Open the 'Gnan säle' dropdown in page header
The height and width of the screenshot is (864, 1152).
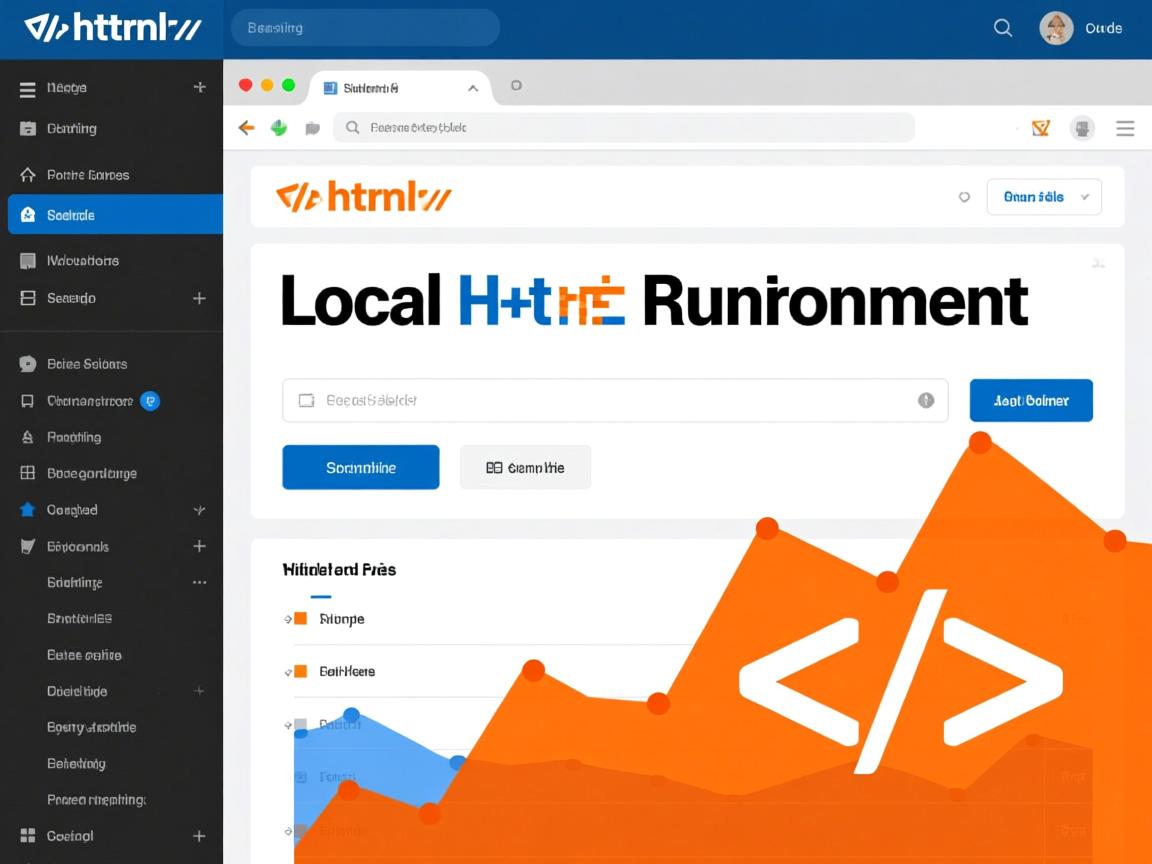pyautogui.click(x=1043, y=197)
